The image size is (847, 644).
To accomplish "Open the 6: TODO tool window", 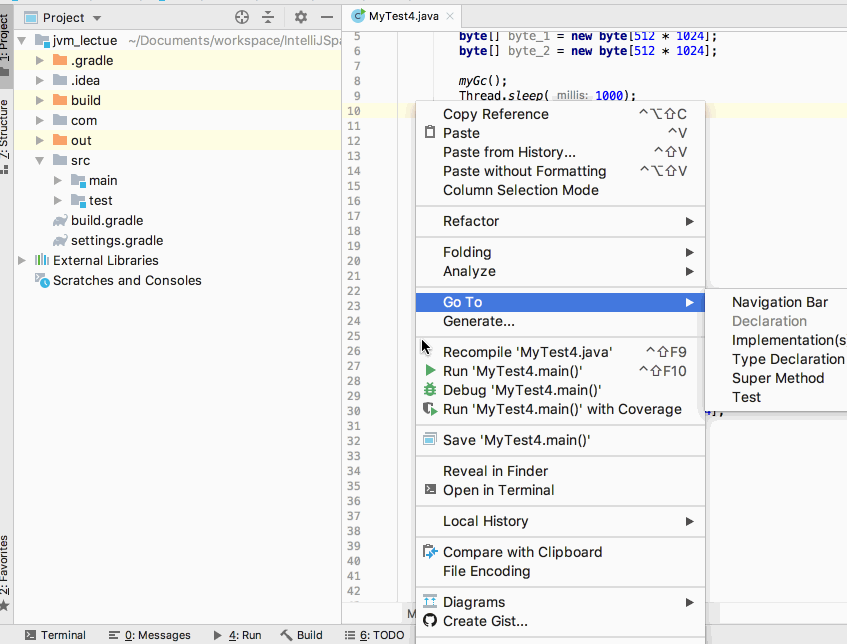I will click(375, 635).
